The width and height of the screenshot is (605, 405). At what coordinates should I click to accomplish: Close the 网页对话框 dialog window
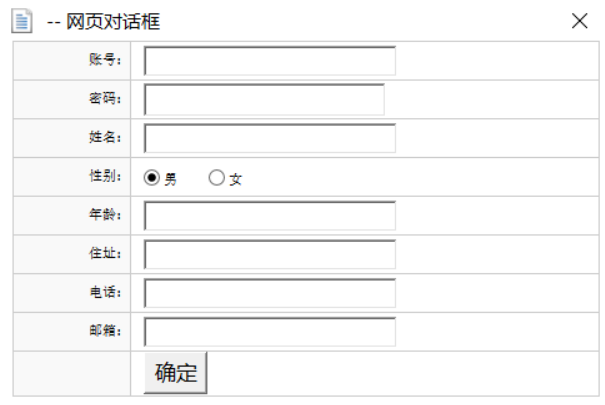tap(580, 21)
